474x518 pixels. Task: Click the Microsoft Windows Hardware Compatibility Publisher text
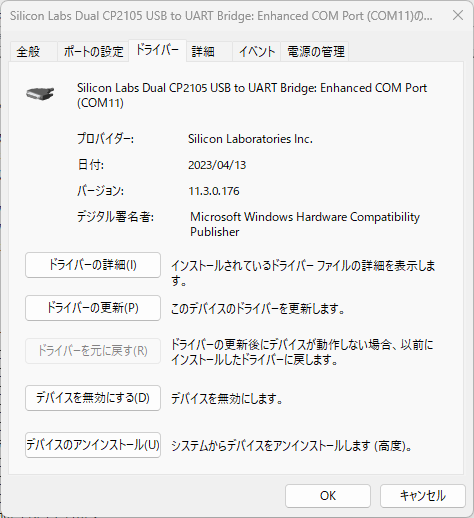tap(305, 224)
